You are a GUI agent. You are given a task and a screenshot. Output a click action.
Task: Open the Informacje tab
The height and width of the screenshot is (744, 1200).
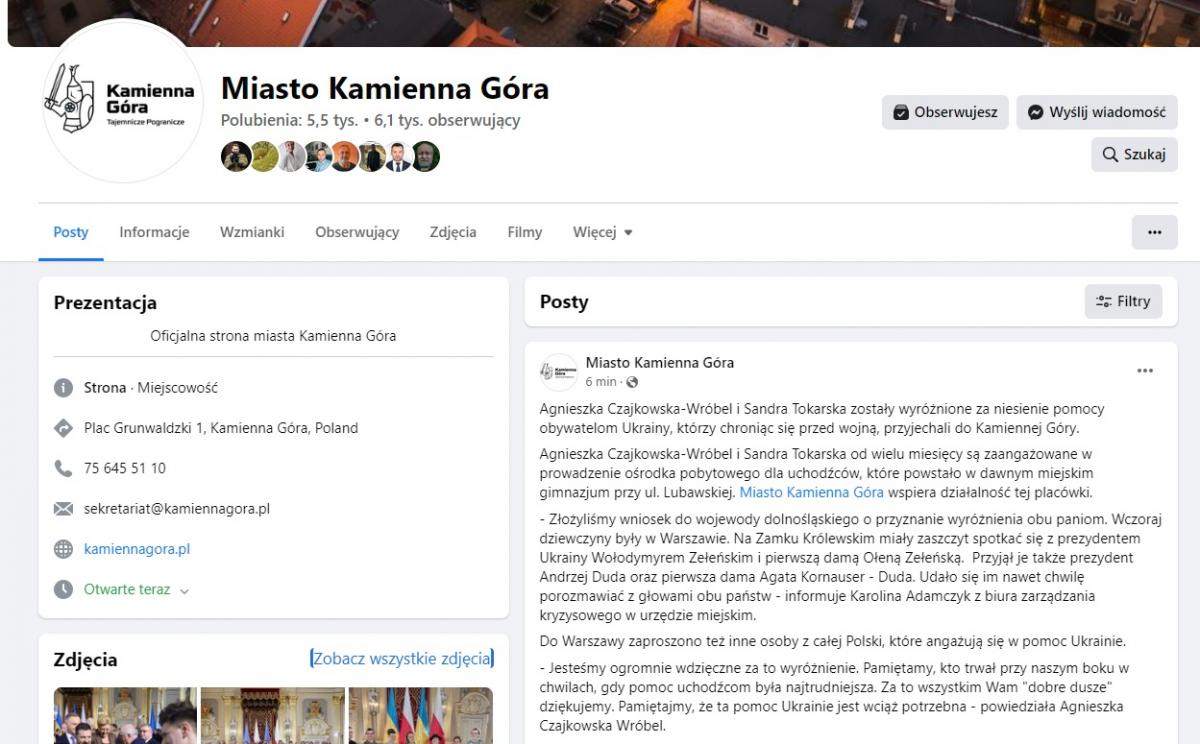(x=154, y=232)
